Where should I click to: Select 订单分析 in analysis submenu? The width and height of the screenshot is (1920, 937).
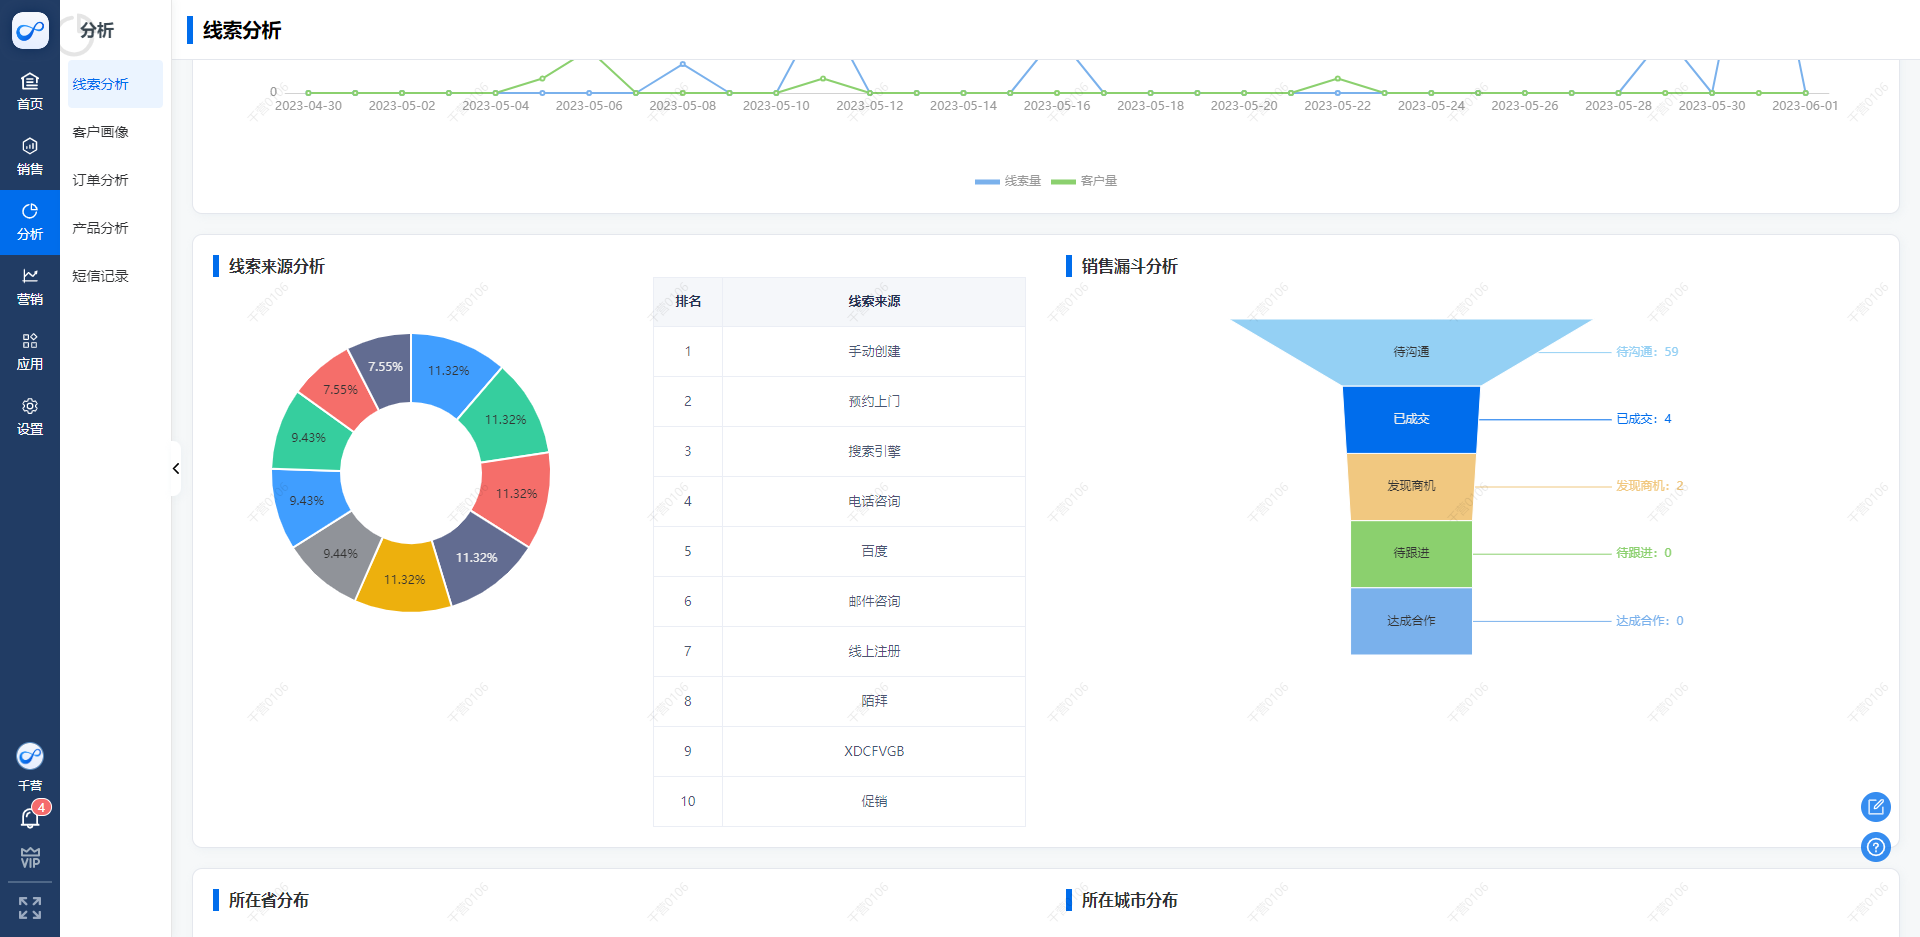[x=101, y=180]
